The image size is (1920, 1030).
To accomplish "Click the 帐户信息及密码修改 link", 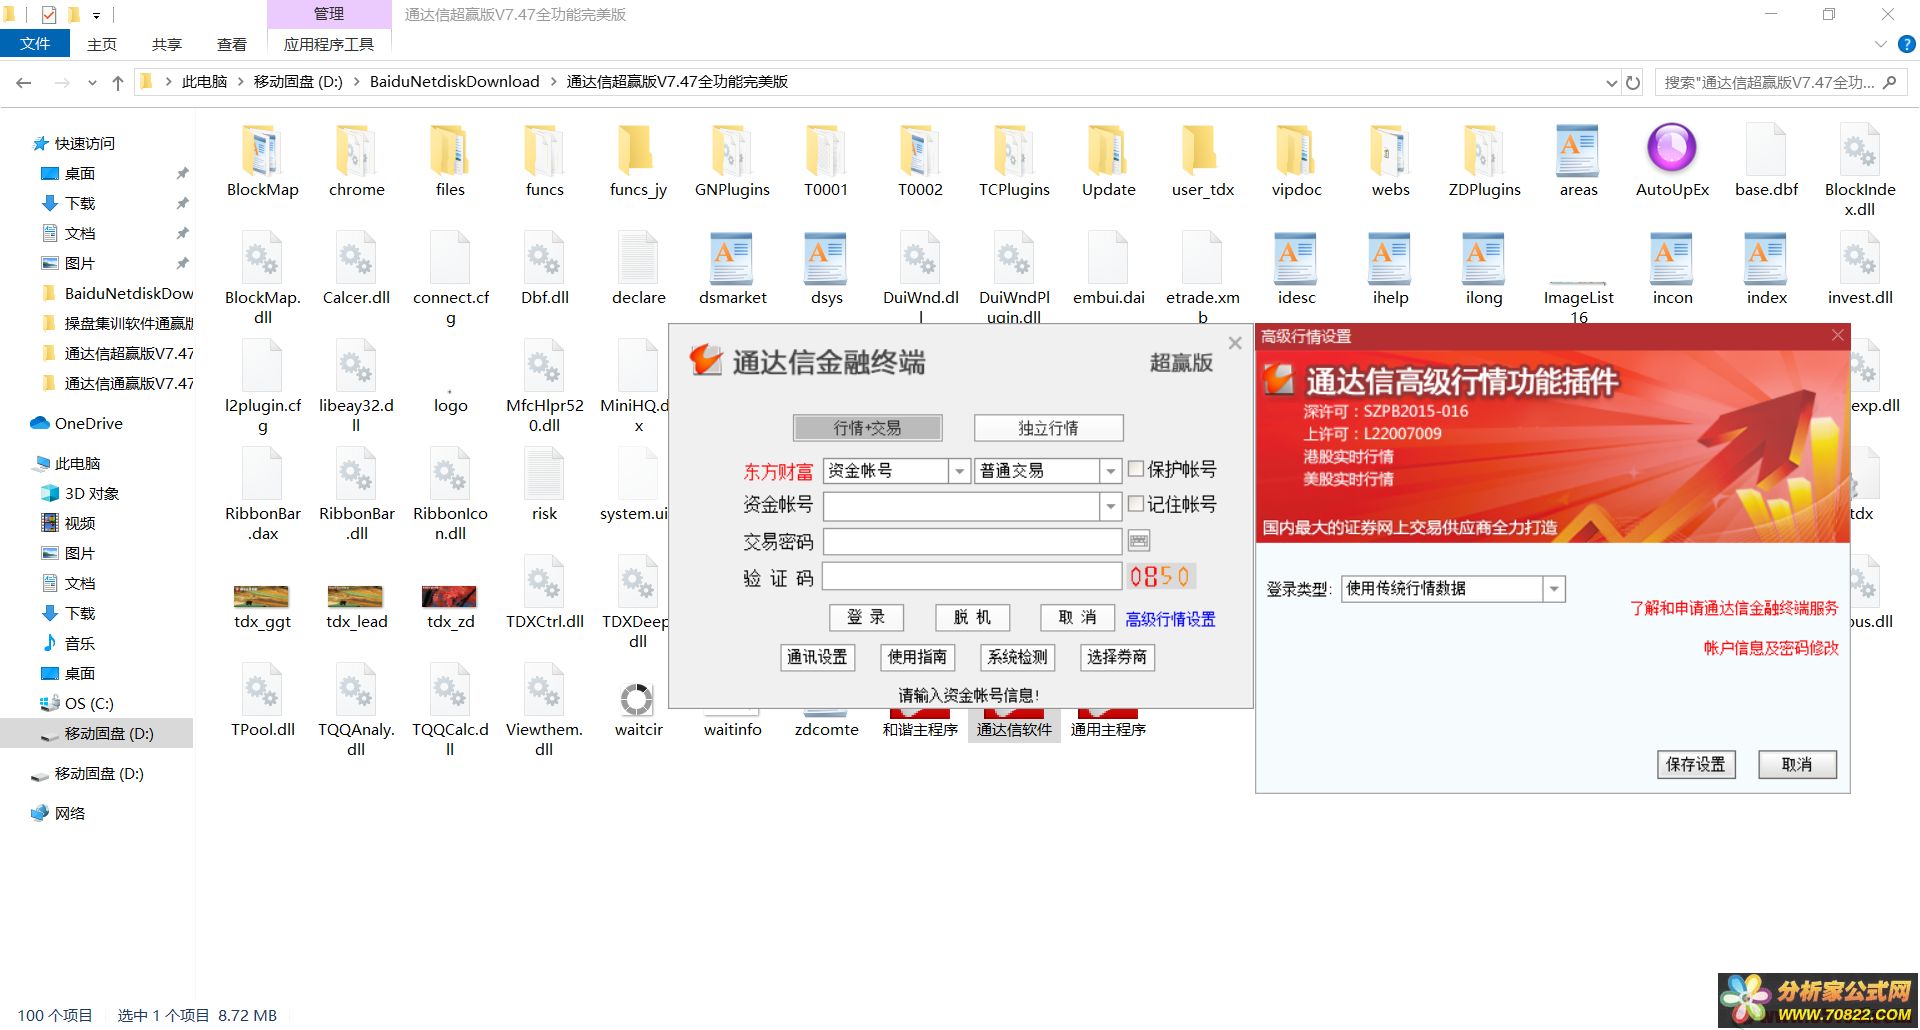I will click(1771, 648).
